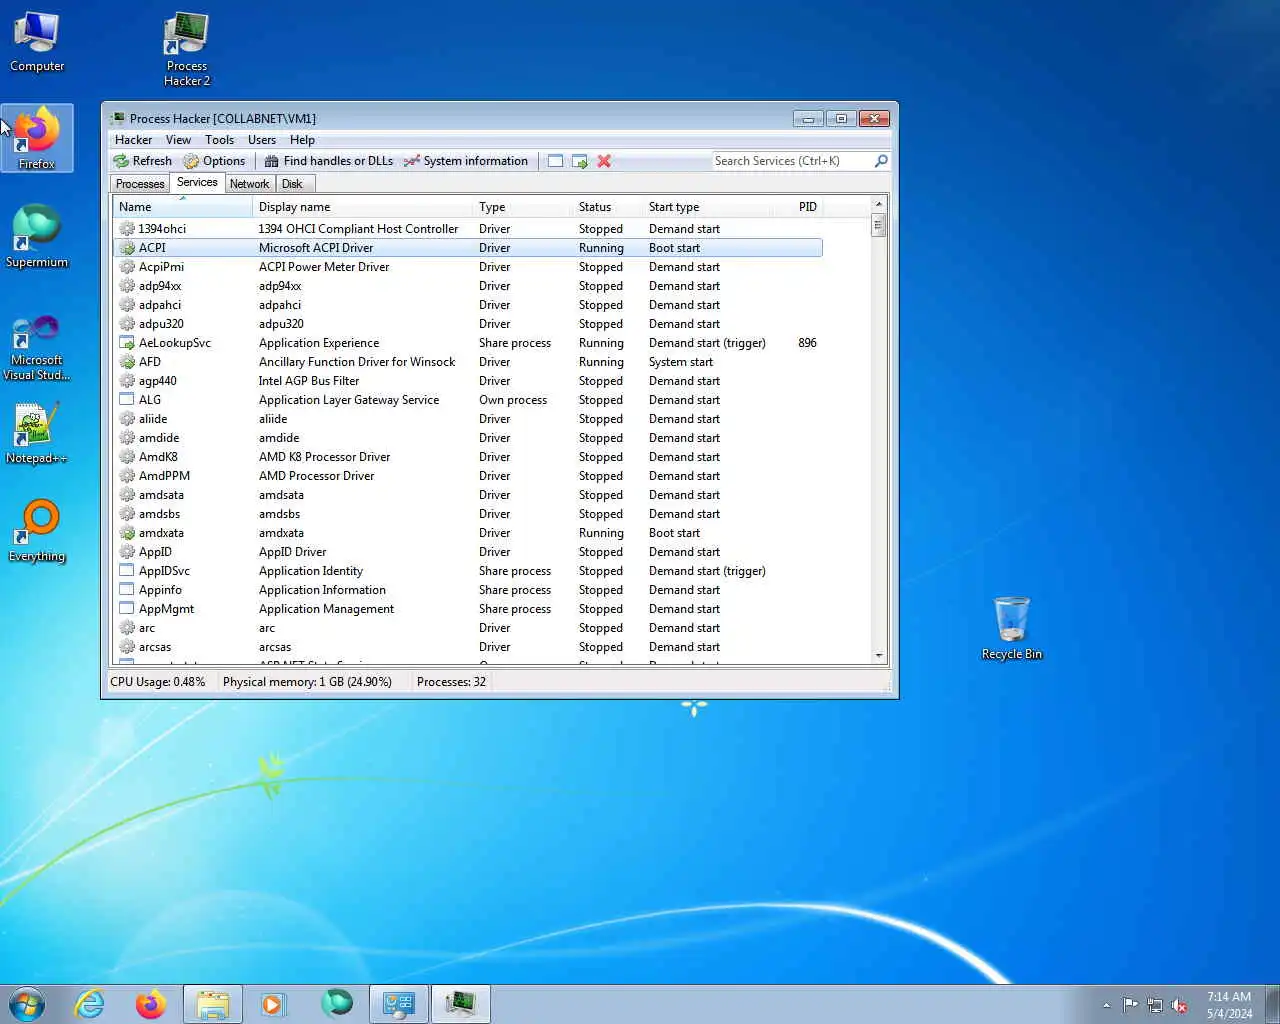The width and height of the screenshot is (1280, 1024).
Task: Open the Everything desktop shortcut
Action: (x=37, y=531)
